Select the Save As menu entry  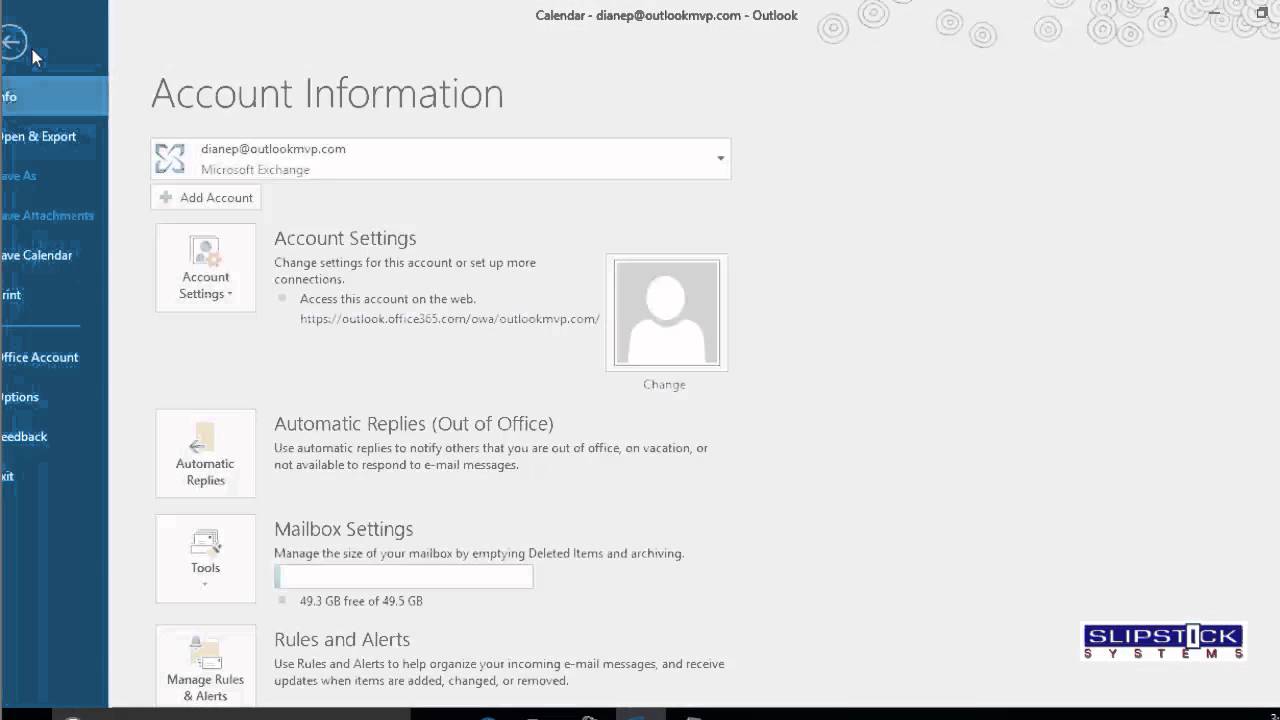(x=54, y=176)
